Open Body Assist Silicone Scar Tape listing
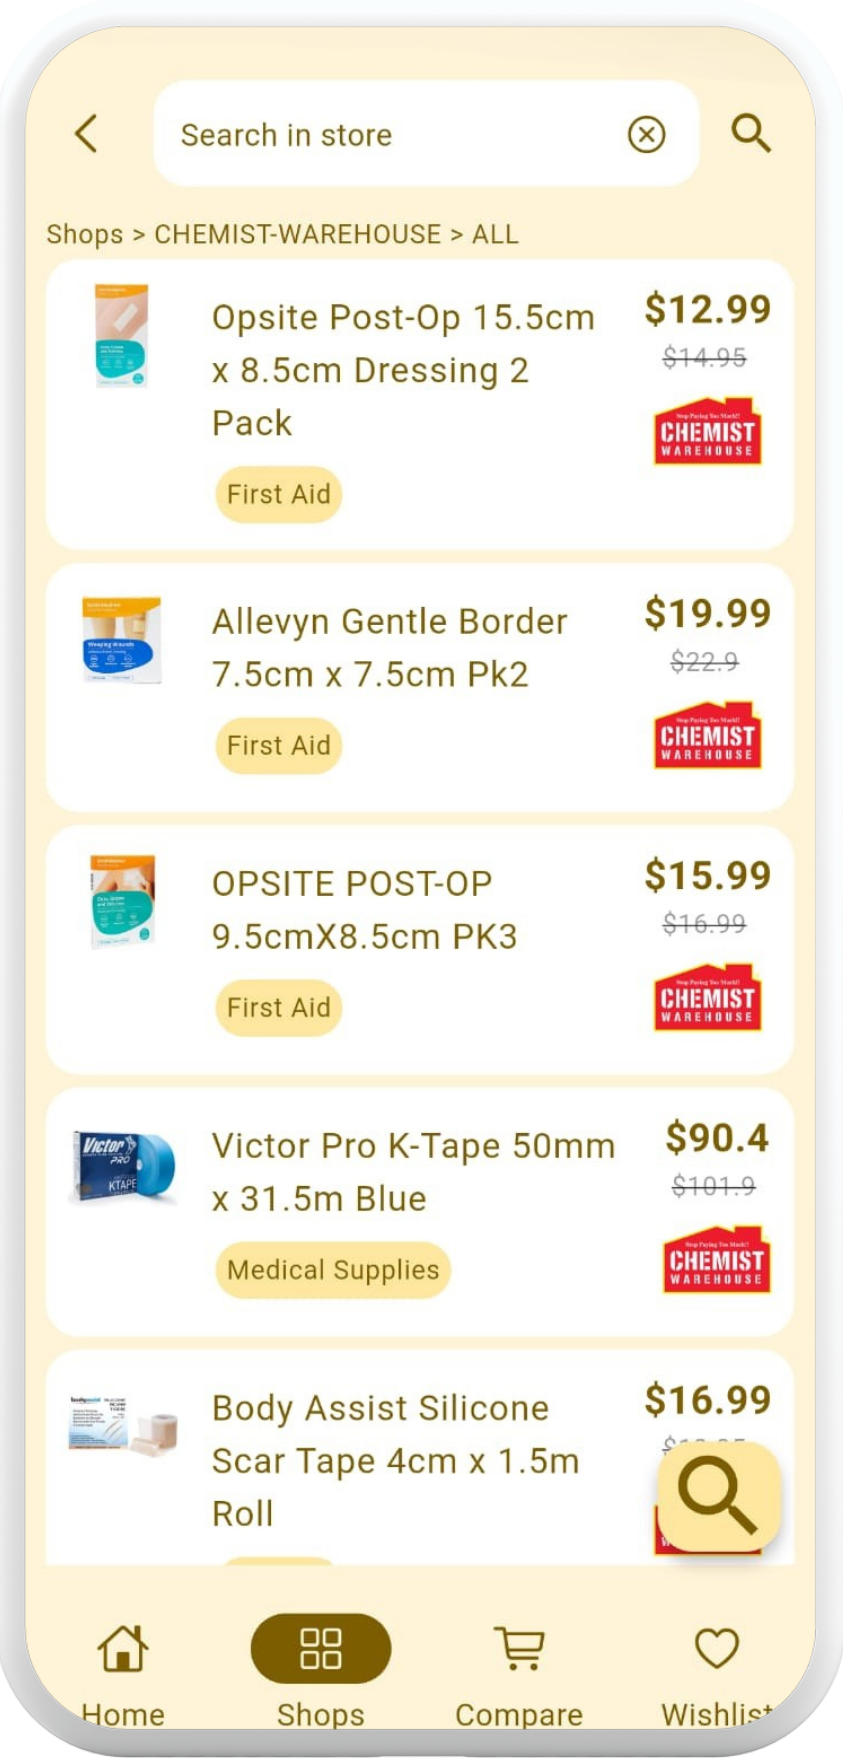Screen dimensions: 843x1761 395,1460
